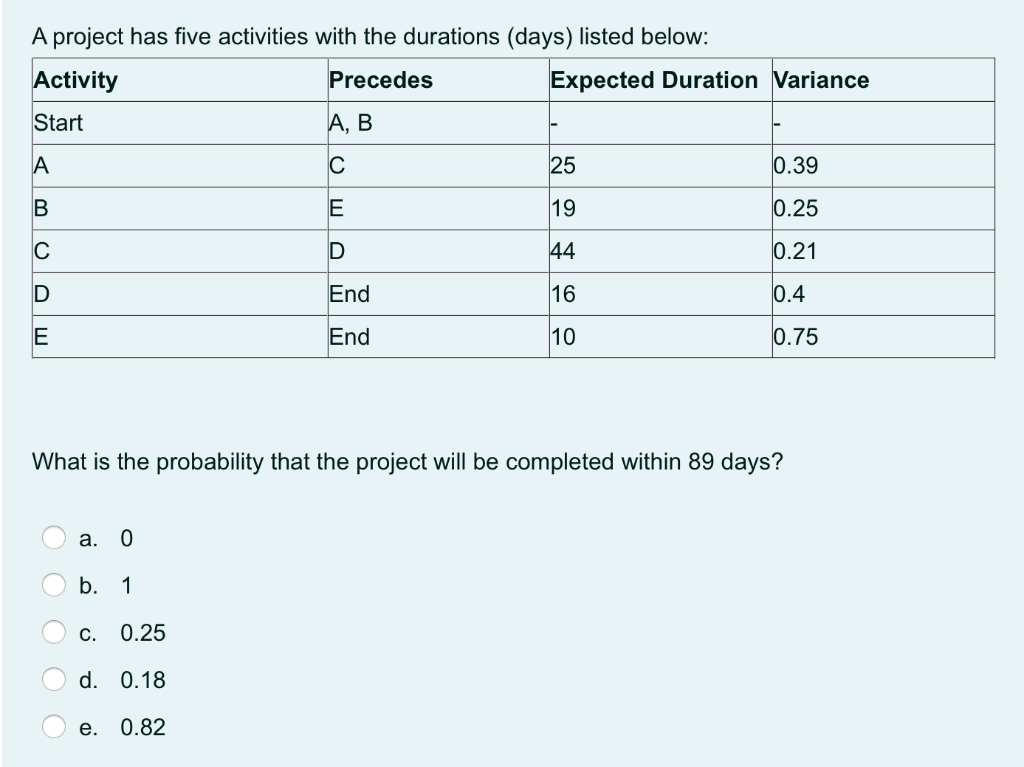The width and height of the screenshot is (1024, 767).
Task: Click the cell showing duration 44
Action: [561, 251]
